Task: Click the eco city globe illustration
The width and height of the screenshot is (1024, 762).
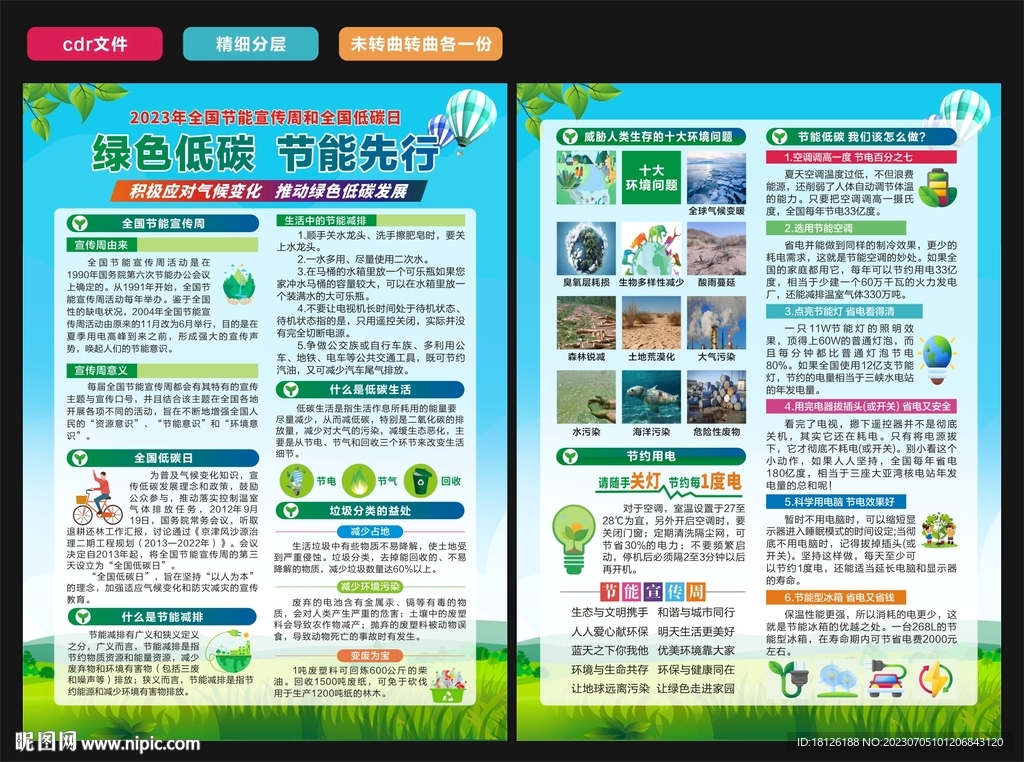Action: [x=230, y=651]
